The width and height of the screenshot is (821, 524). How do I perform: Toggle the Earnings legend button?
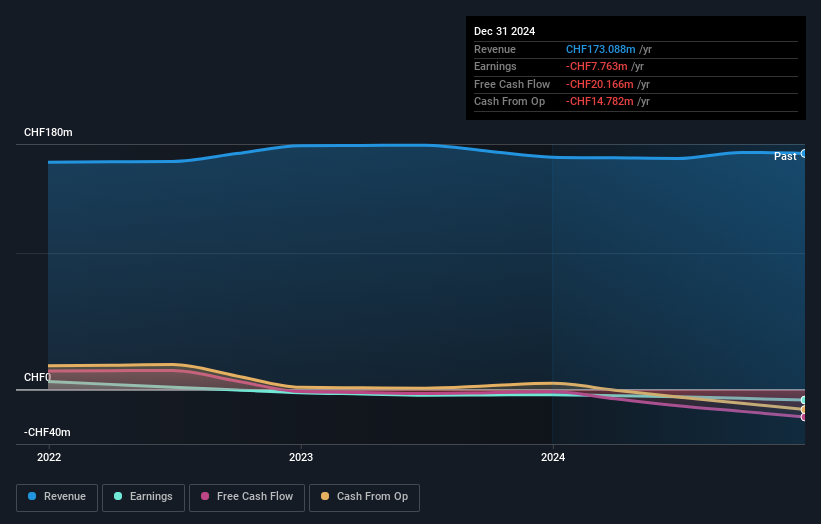[143, 497]
